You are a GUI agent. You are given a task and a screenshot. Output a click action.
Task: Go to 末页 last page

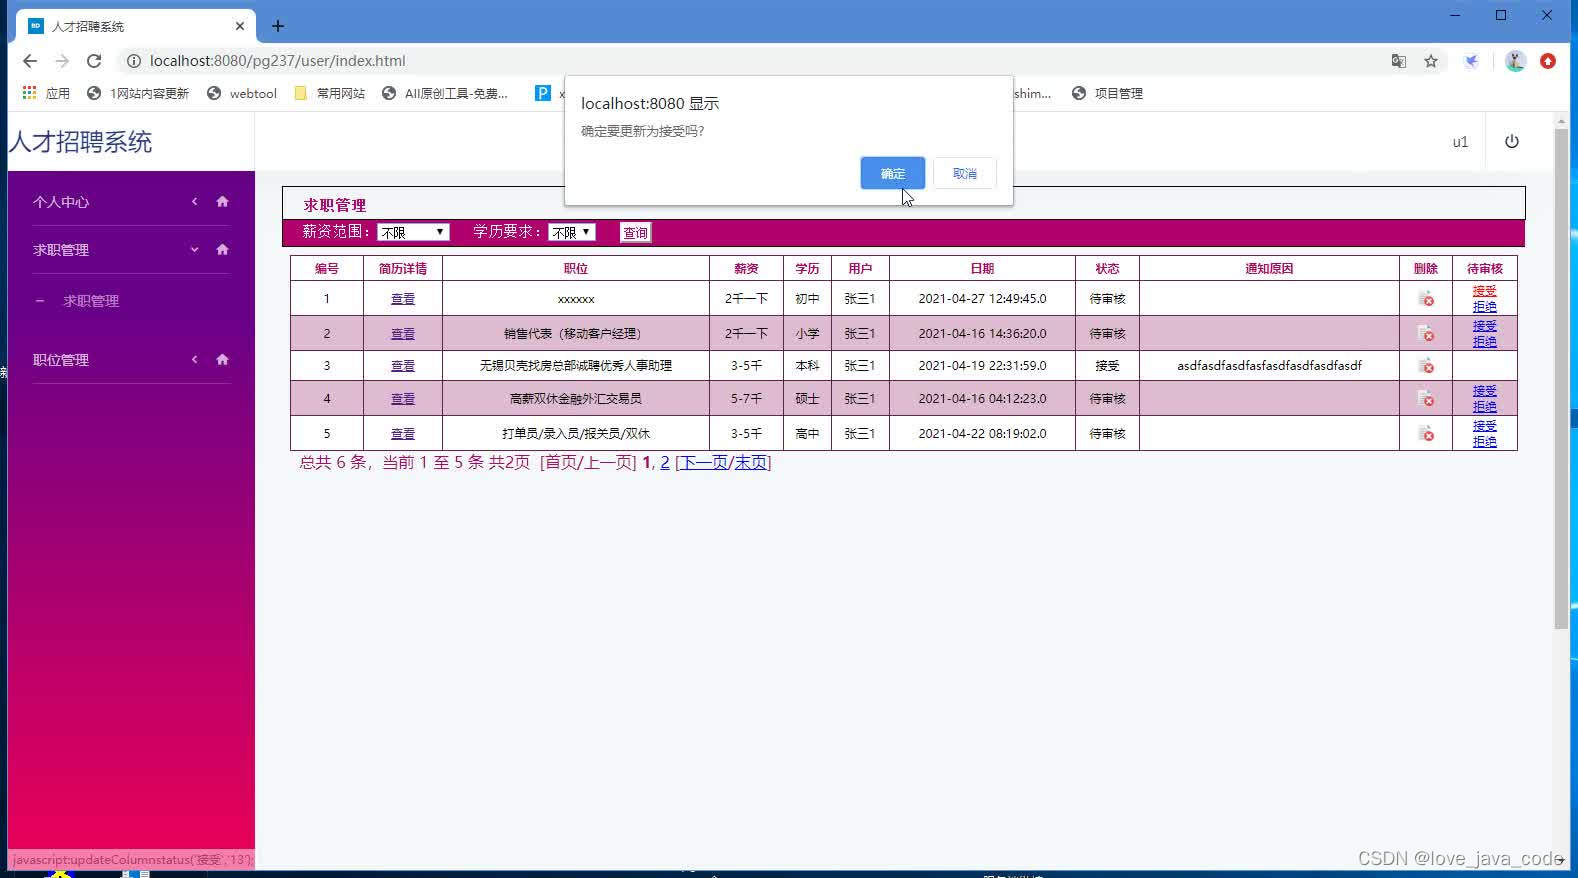[751, 463]
